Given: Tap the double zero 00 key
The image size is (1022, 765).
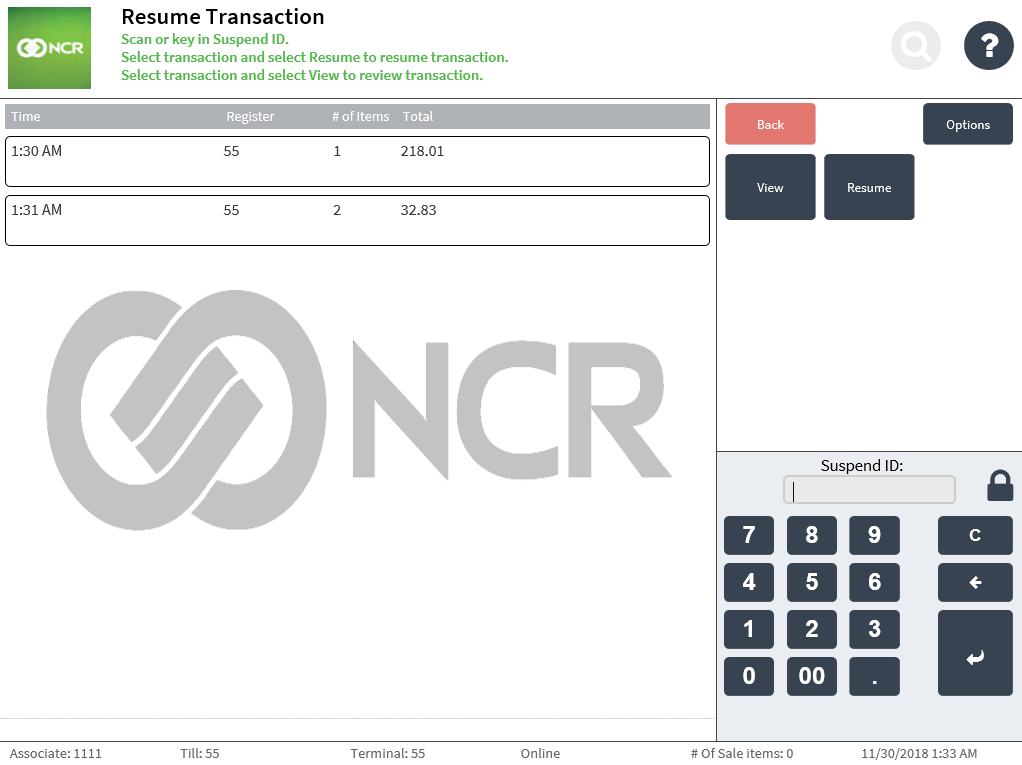Looking at the screenshot, I should 811,676.
